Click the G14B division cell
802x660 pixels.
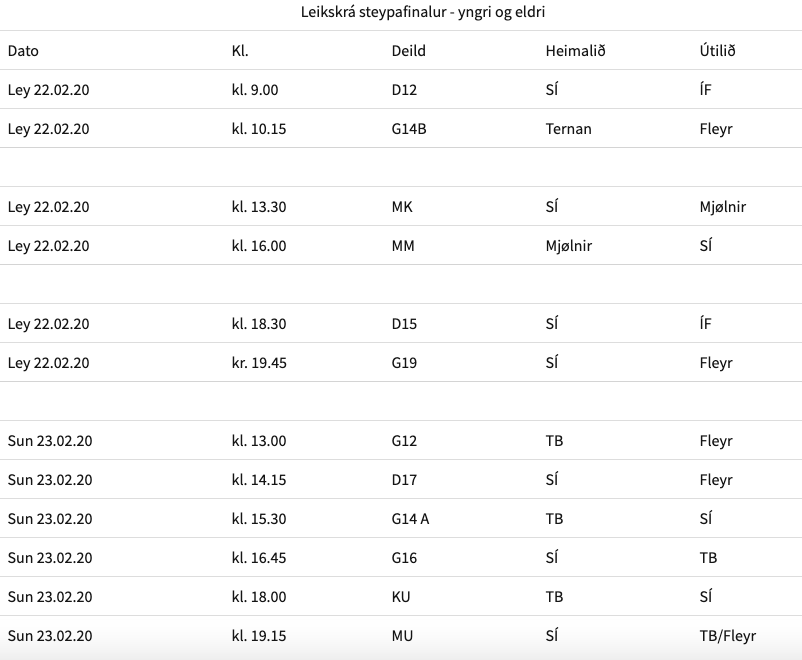[409, 128]
